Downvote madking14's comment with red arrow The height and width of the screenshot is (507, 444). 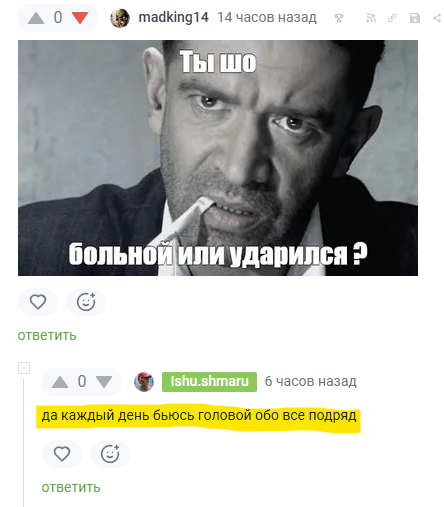coord(80,18)
